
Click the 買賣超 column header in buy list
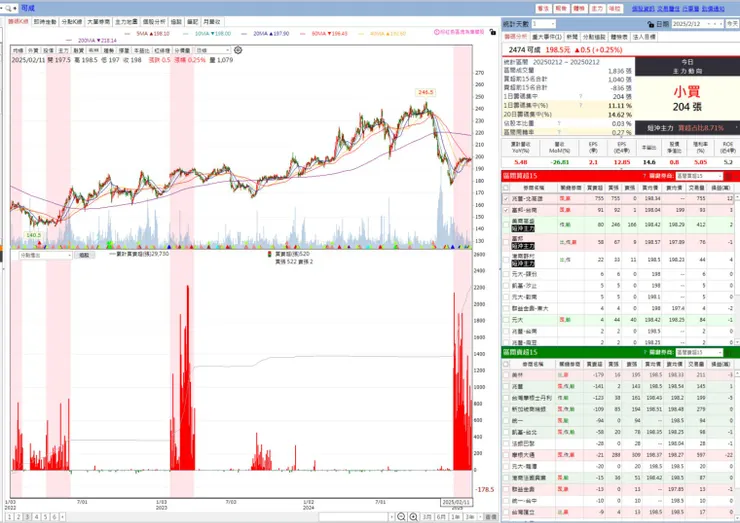coord(595,188)
